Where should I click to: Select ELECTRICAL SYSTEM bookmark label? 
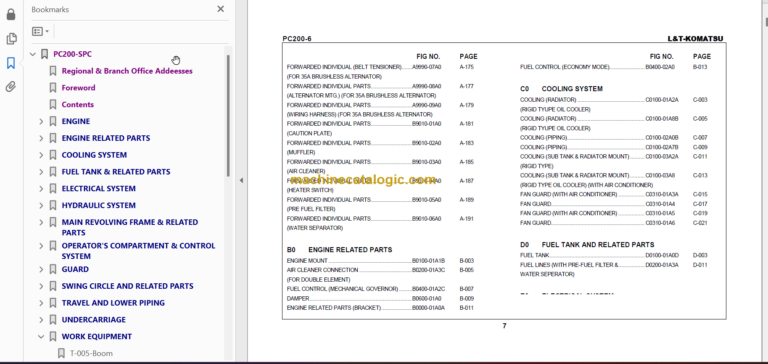[98, 189]
